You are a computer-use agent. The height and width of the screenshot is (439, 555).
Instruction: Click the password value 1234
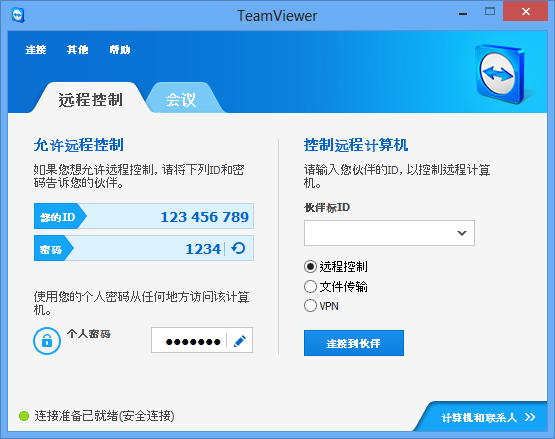click(x=203, y=249)
